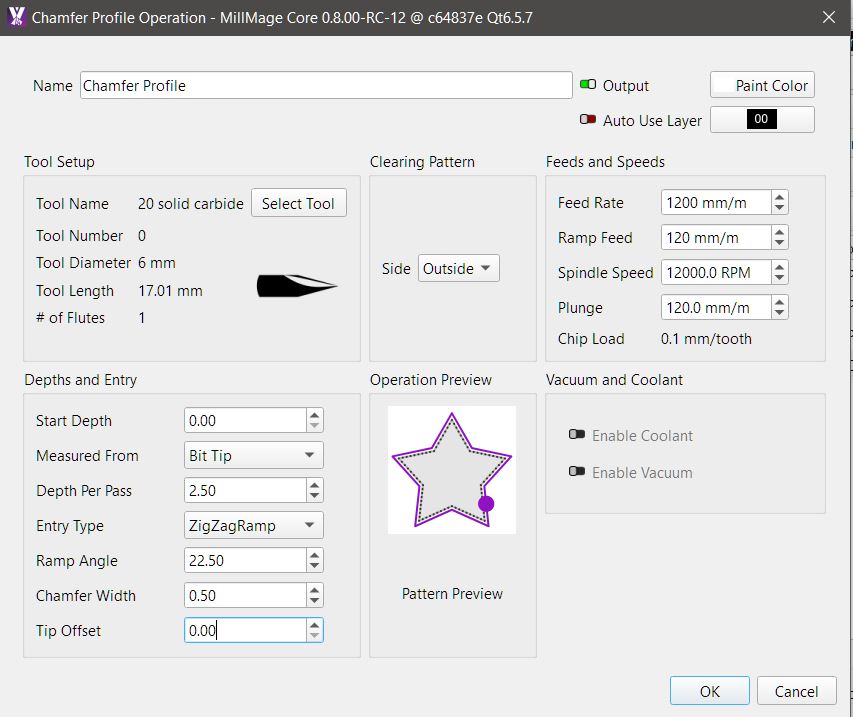Open the Side dropdown set to Outside
Screen dimensions: 853x717
pyautogui.click(x=458, y=268)
